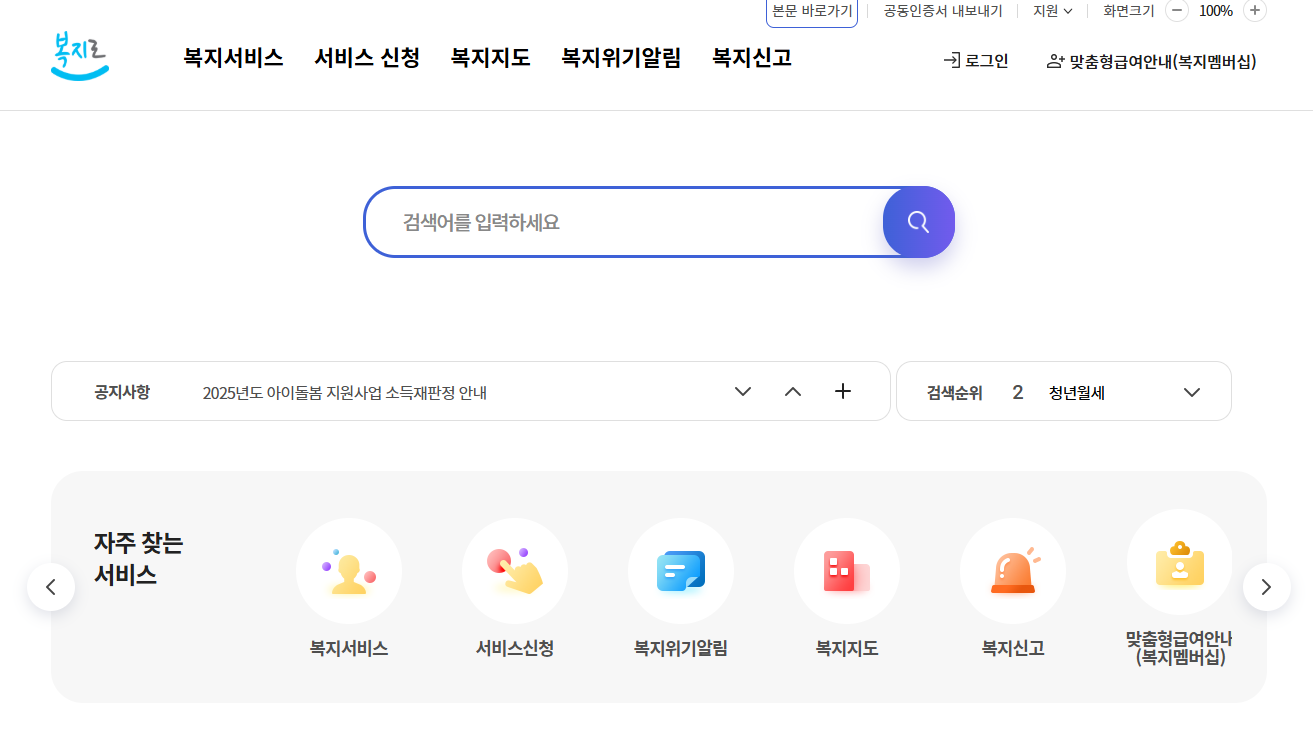
Task: Open 맞춤형급여안내 via the clipboard icon
Action: (x=1179, y=562)
